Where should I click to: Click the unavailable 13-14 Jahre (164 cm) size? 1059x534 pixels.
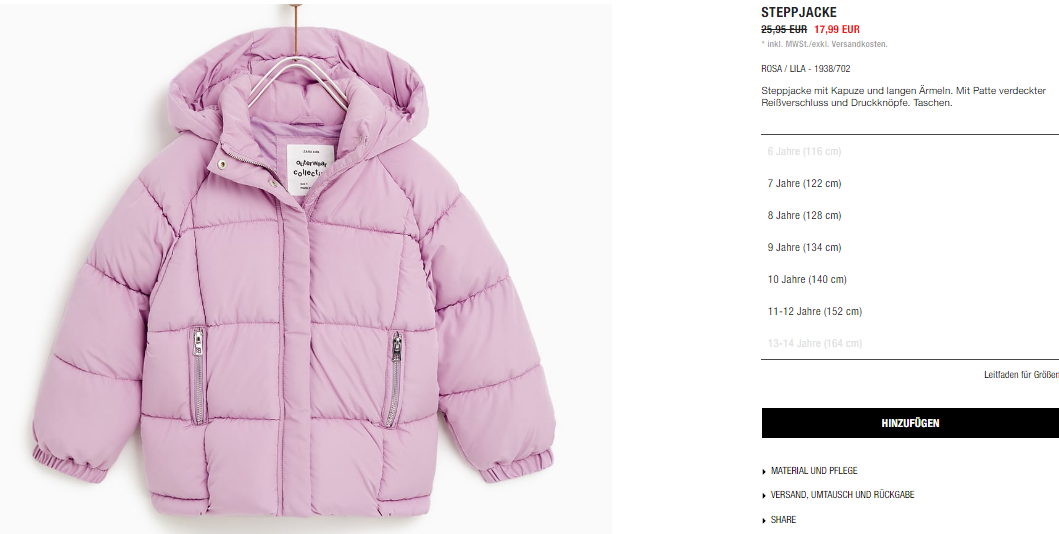click(910, 343)
